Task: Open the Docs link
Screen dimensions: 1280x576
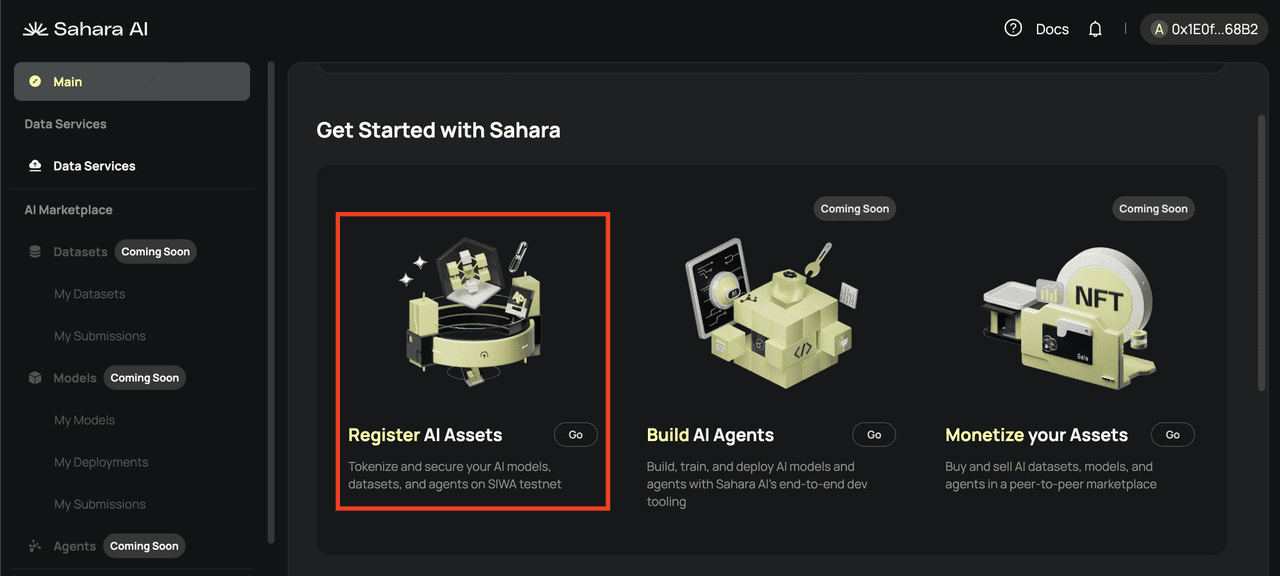Action: 1052,29
